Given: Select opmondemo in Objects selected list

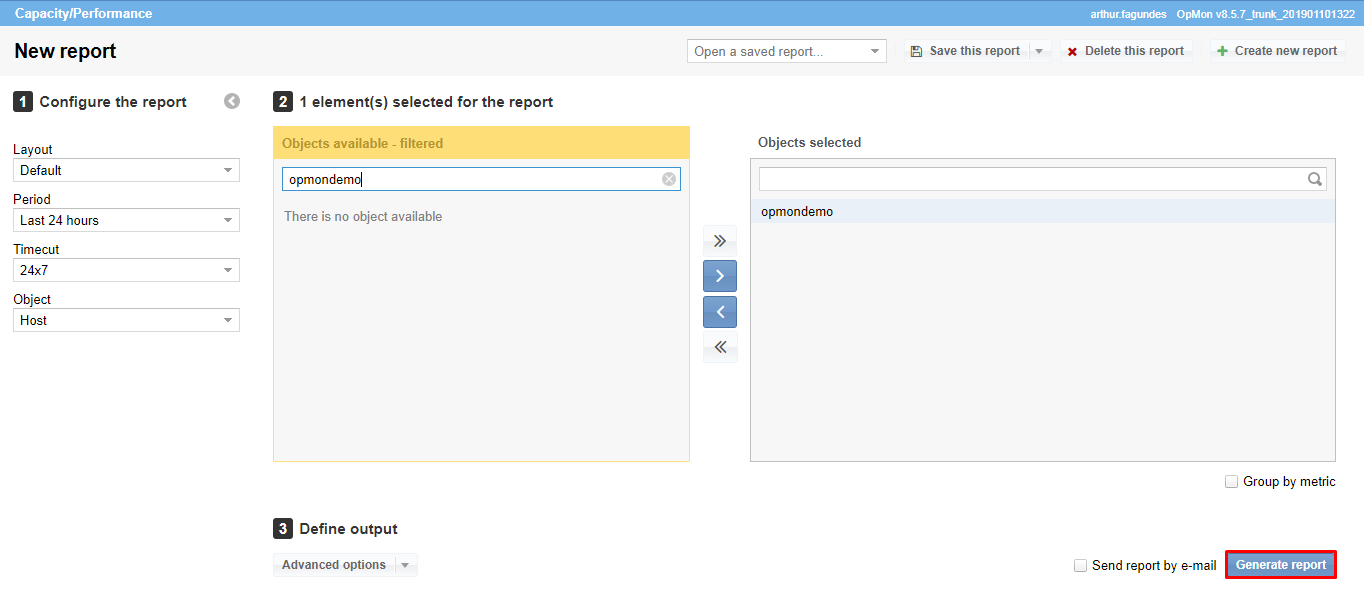Looking at the screenshot, I should (797, 212).
